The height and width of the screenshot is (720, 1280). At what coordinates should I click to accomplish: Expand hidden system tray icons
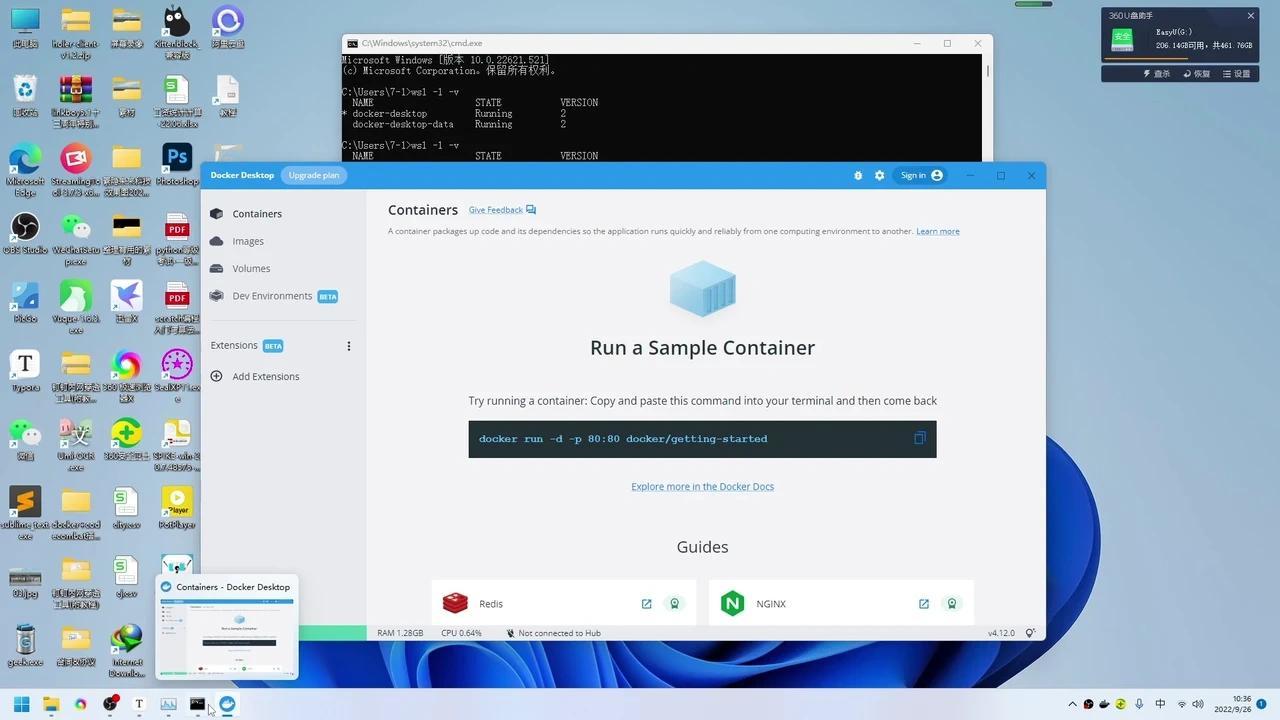[x=1071, y=703]
